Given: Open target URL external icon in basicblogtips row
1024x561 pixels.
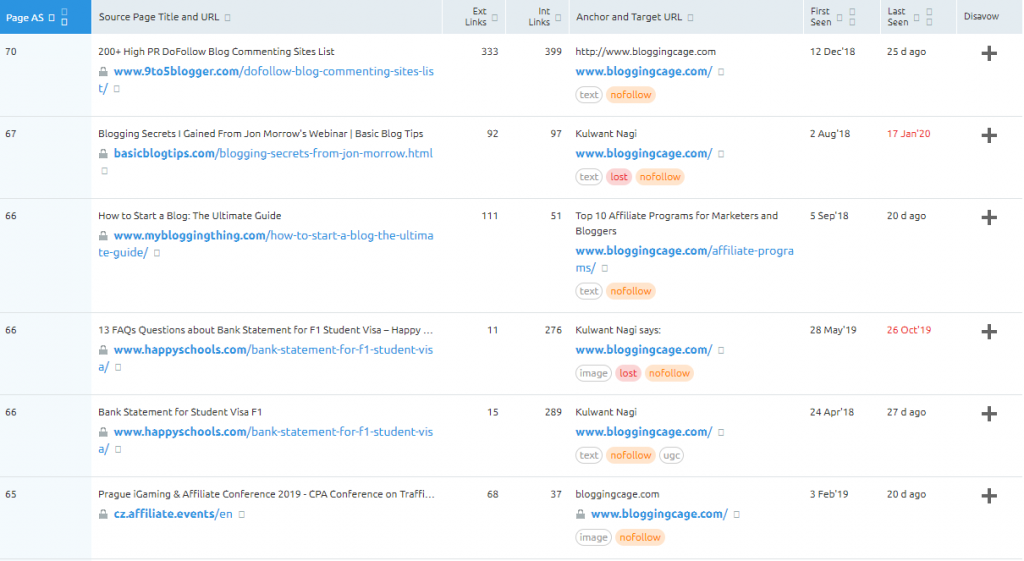Looking at the screenshot, I should pos(721,154).
